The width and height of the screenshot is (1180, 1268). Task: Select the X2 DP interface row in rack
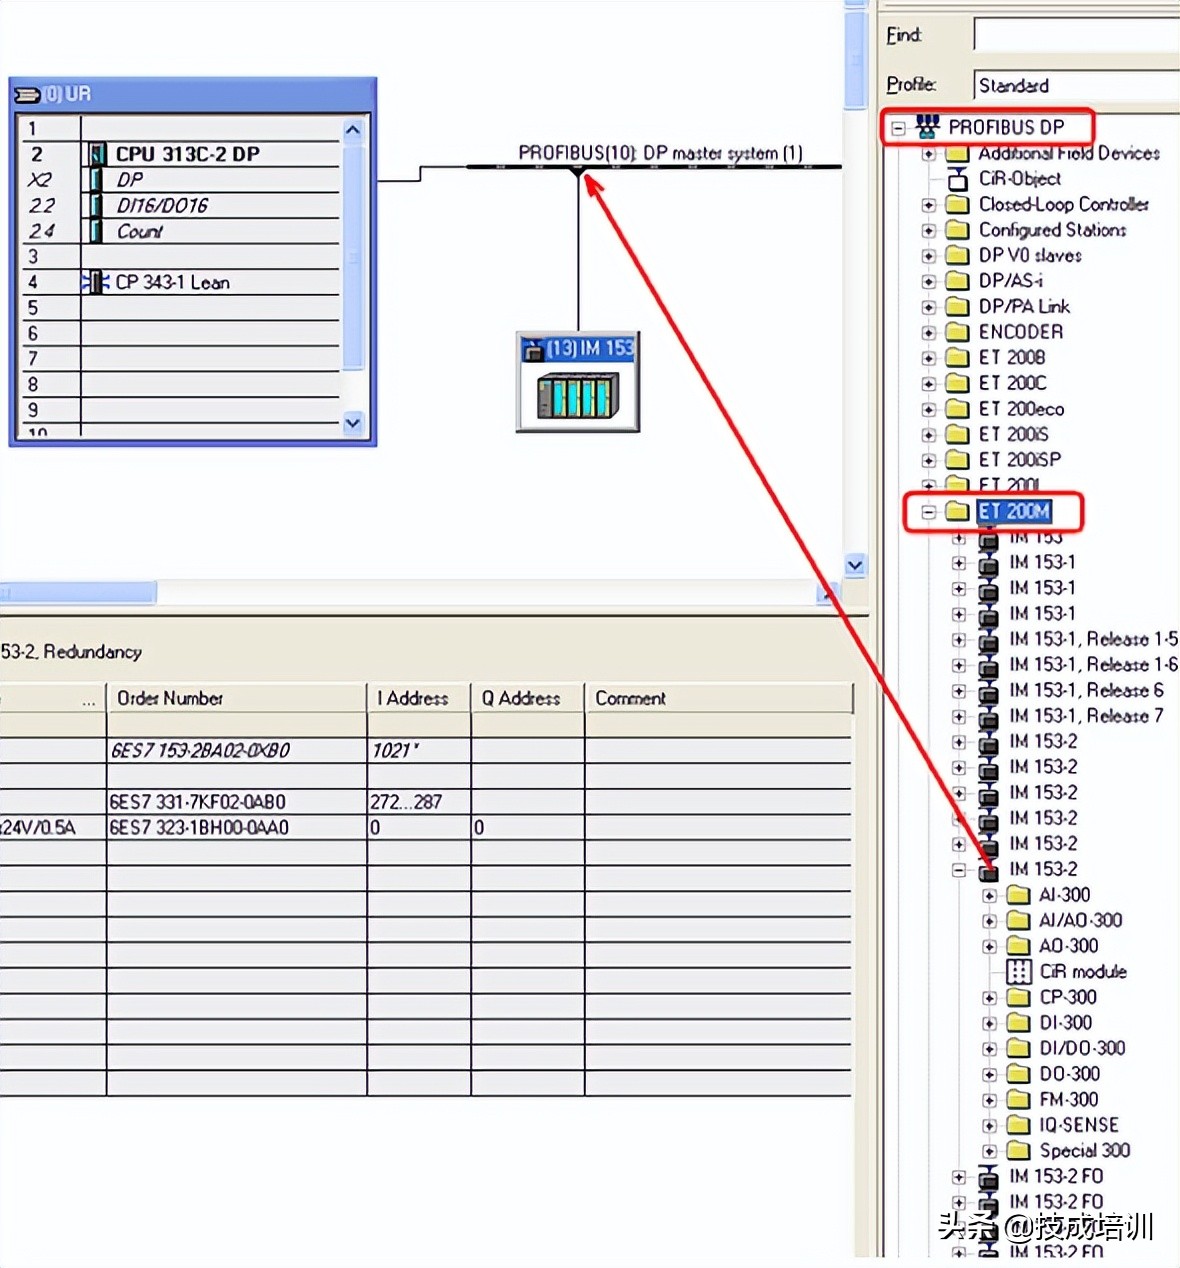[181, 180]
